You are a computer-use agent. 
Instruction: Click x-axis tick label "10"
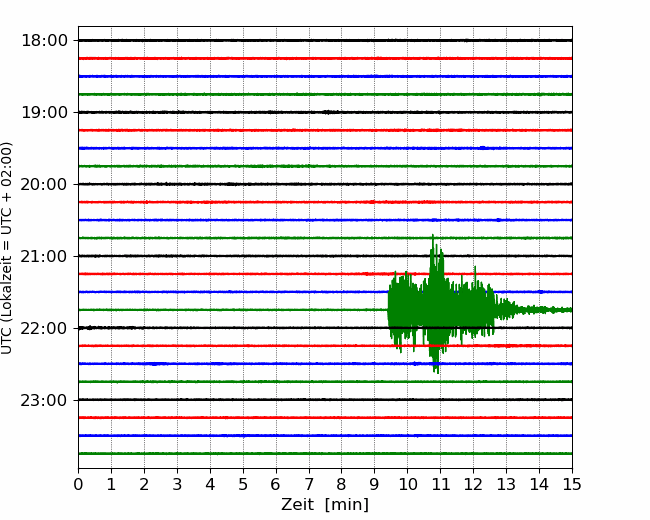pyautogui.click(x=407, y=484)
